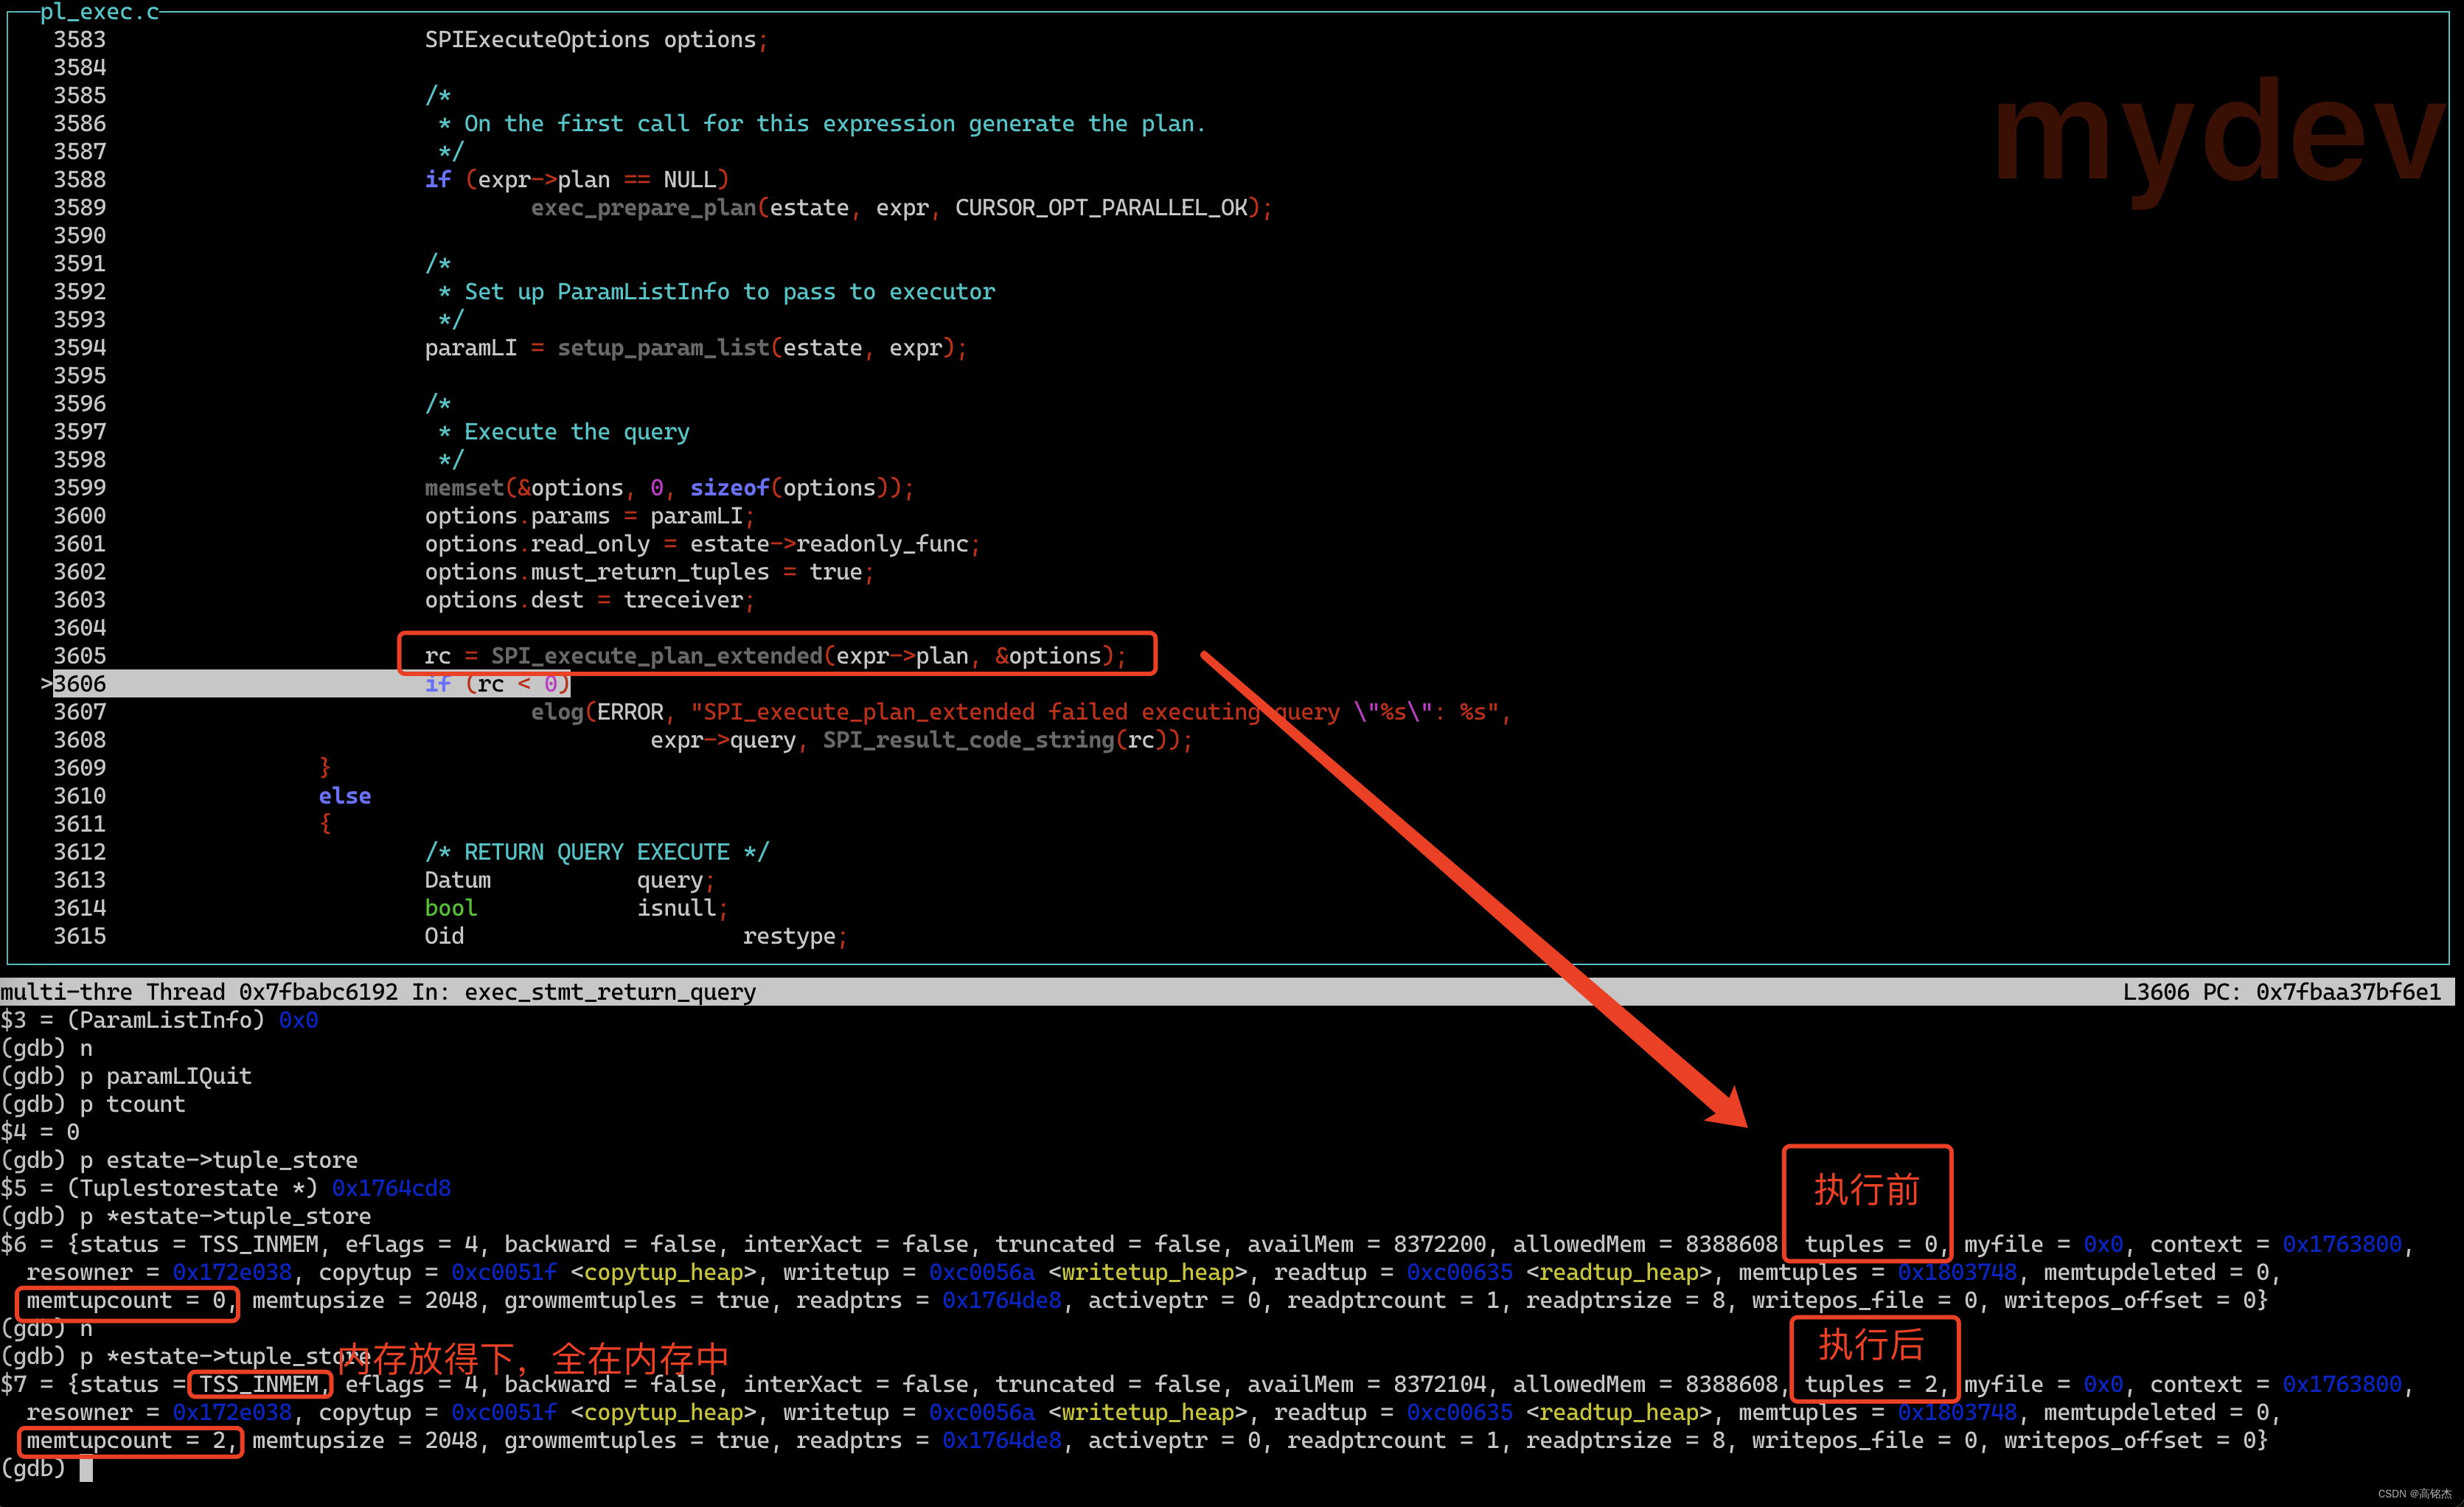Click the final (gdb) prompt cursor
Image resolution: width=2464 pixels, height=1507 pixels.
[86, 1468]
